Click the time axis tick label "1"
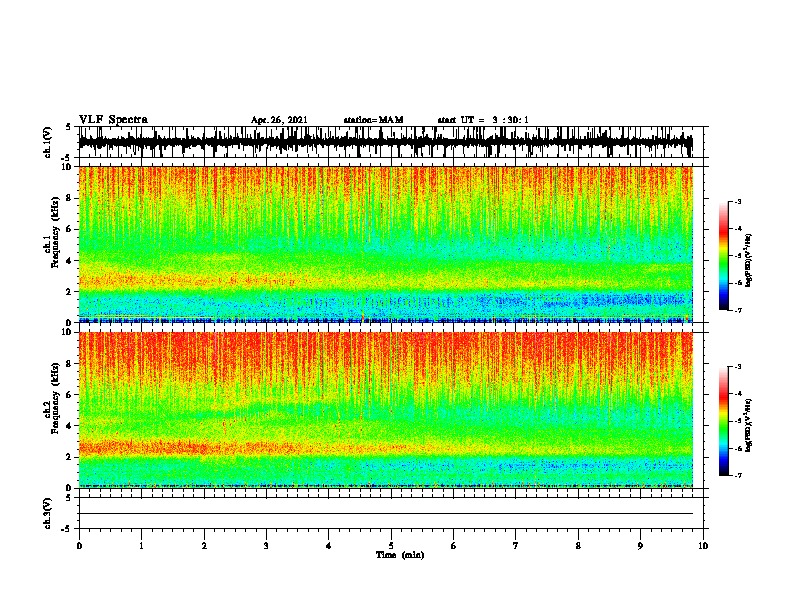This screenshot has width=792, height=612. (x=141, y=546)
